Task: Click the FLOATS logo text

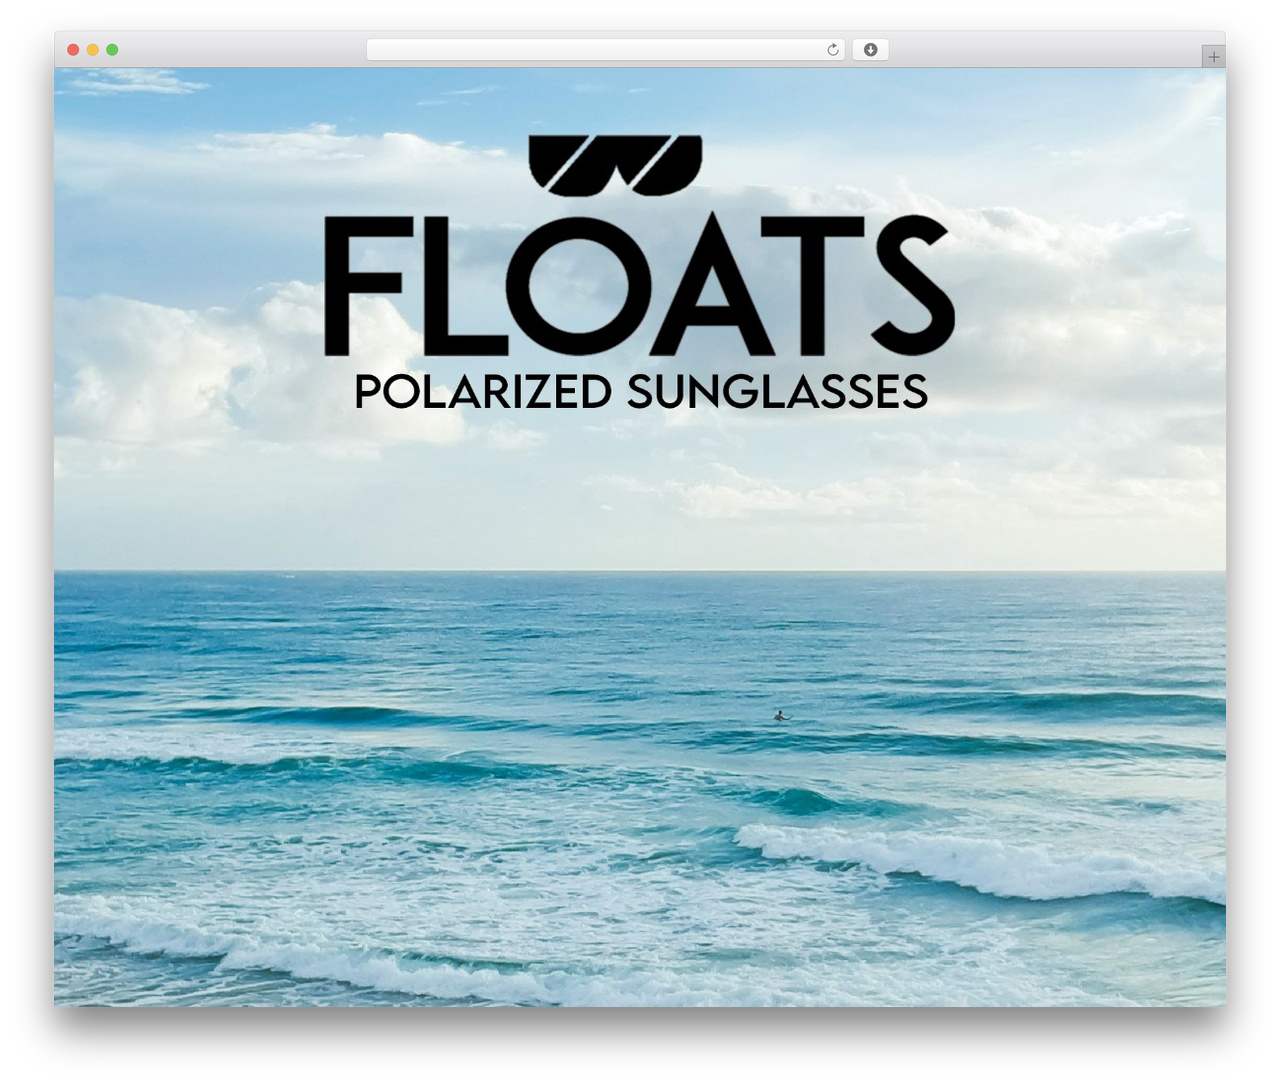Action: click(x=640, y=286)
